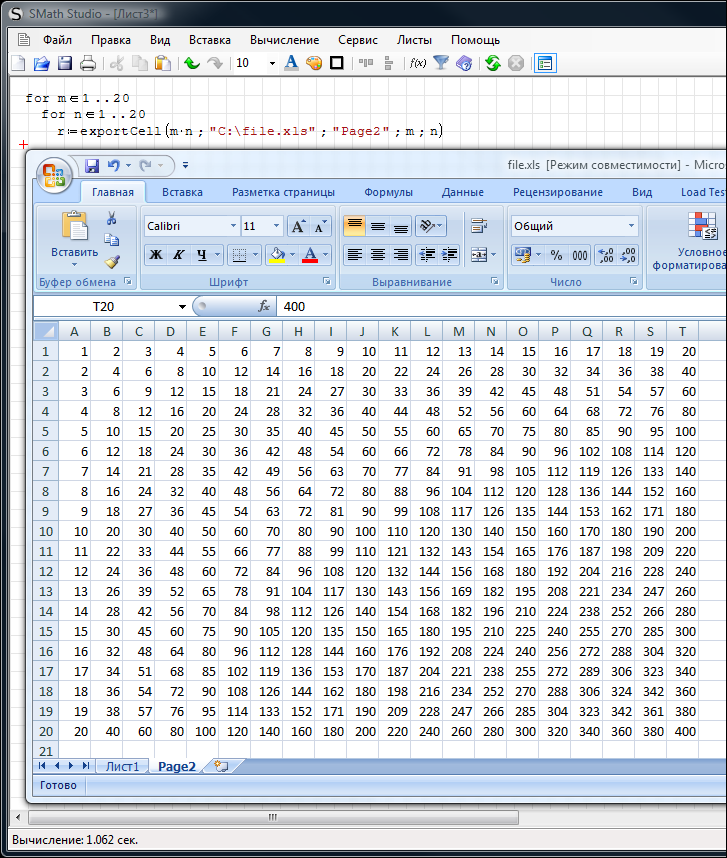This screenshot has height=858, width=727.
Task: Toggle italic (К) formatting in Excel
Action: [x=179, y=255]
